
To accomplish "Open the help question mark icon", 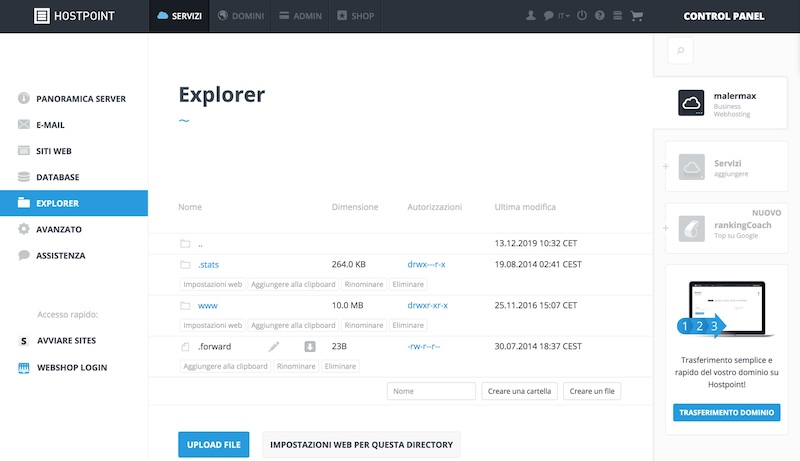I will [599, 15].
